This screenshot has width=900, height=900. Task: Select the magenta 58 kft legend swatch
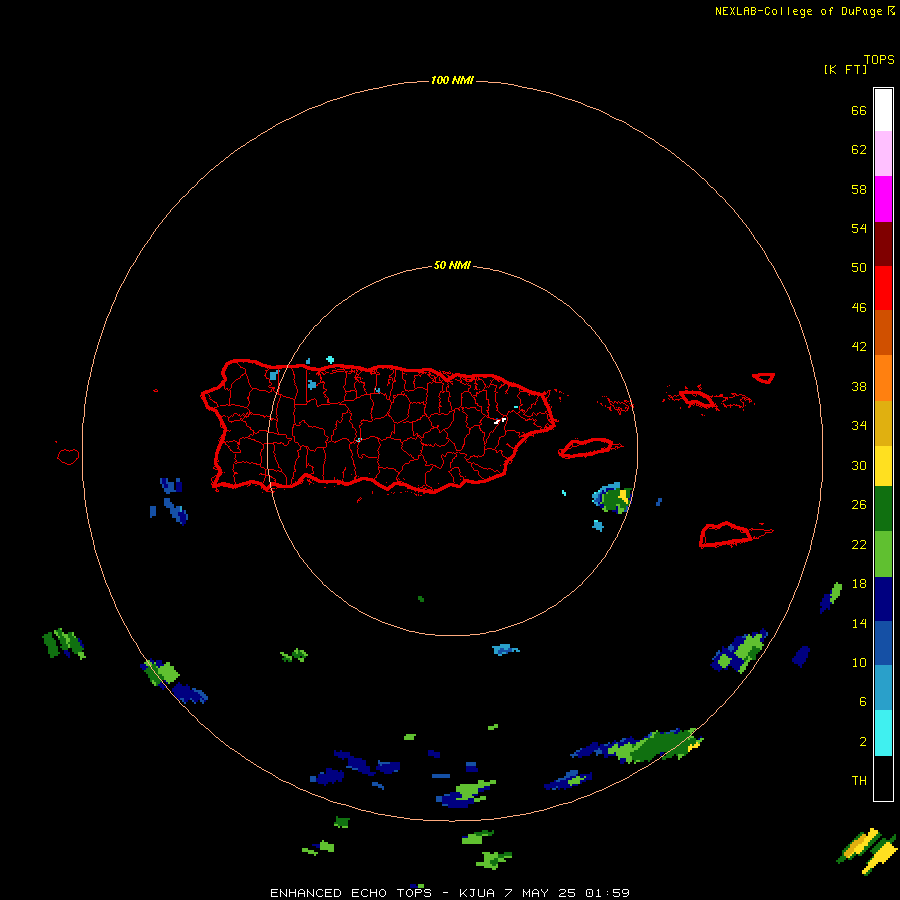click(x=883, y=199)
